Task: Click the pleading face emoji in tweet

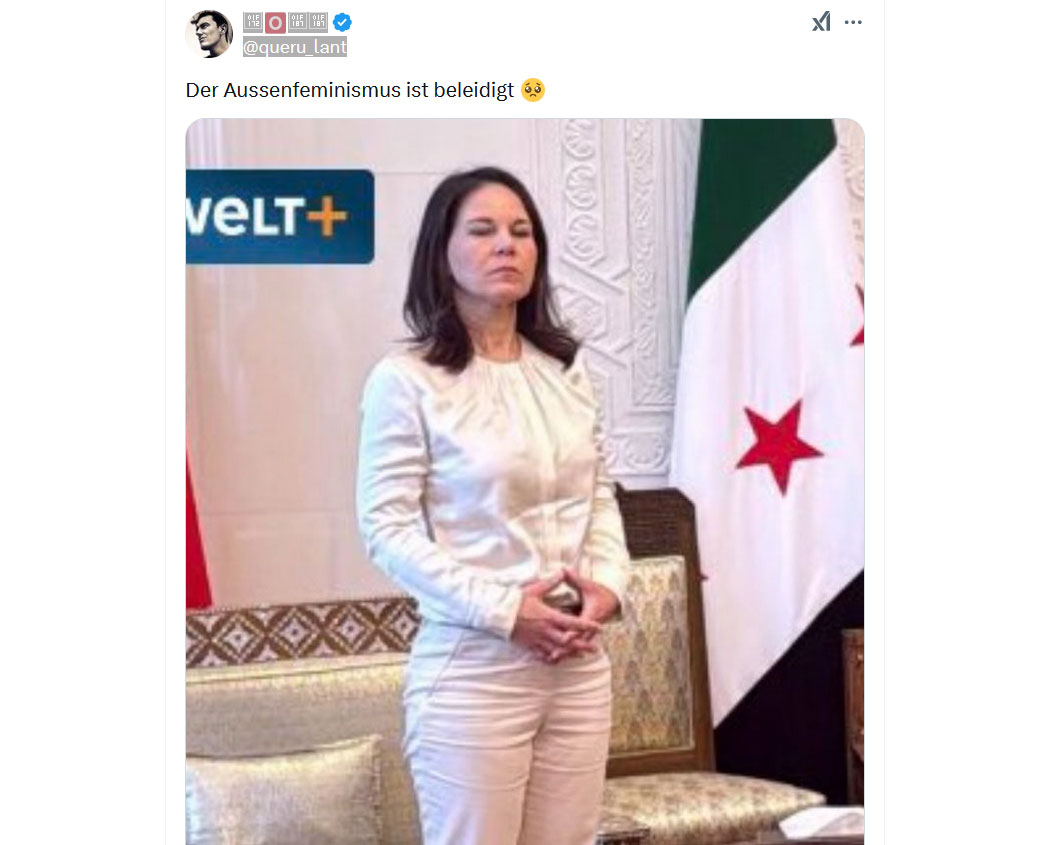Action: click(533, 90)
